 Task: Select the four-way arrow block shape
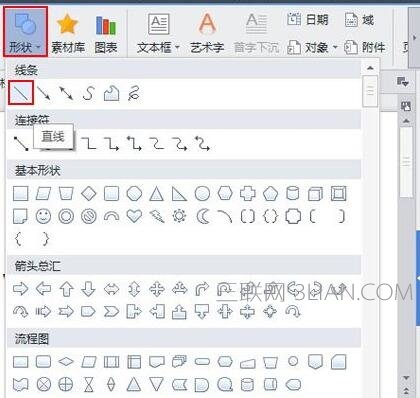(x=157, y=289)
